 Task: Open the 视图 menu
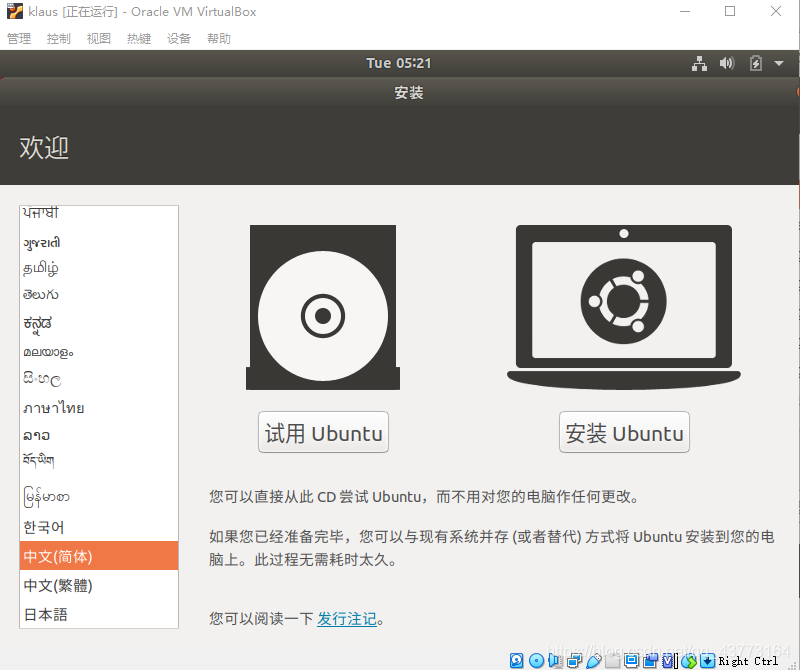[x=98, y=38]
